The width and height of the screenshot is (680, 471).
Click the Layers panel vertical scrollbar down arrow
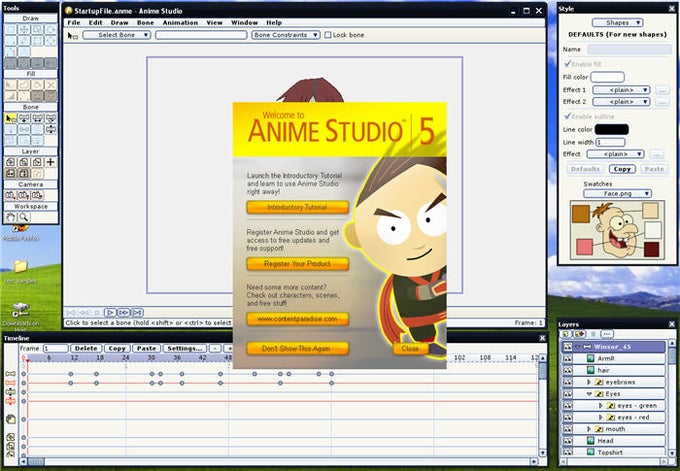(672, 452)
